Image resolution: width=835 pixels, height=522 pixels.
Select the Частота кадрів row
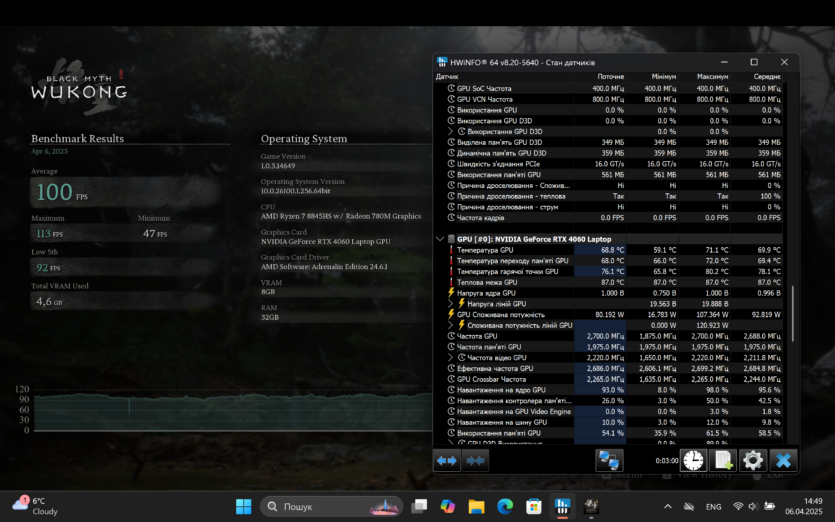point(608,217)
